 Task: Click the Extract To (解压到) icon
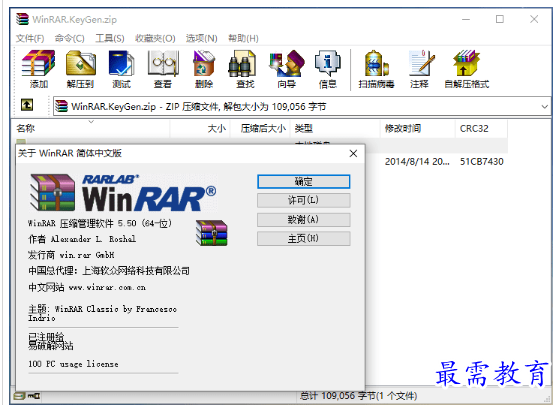point(80,69)
